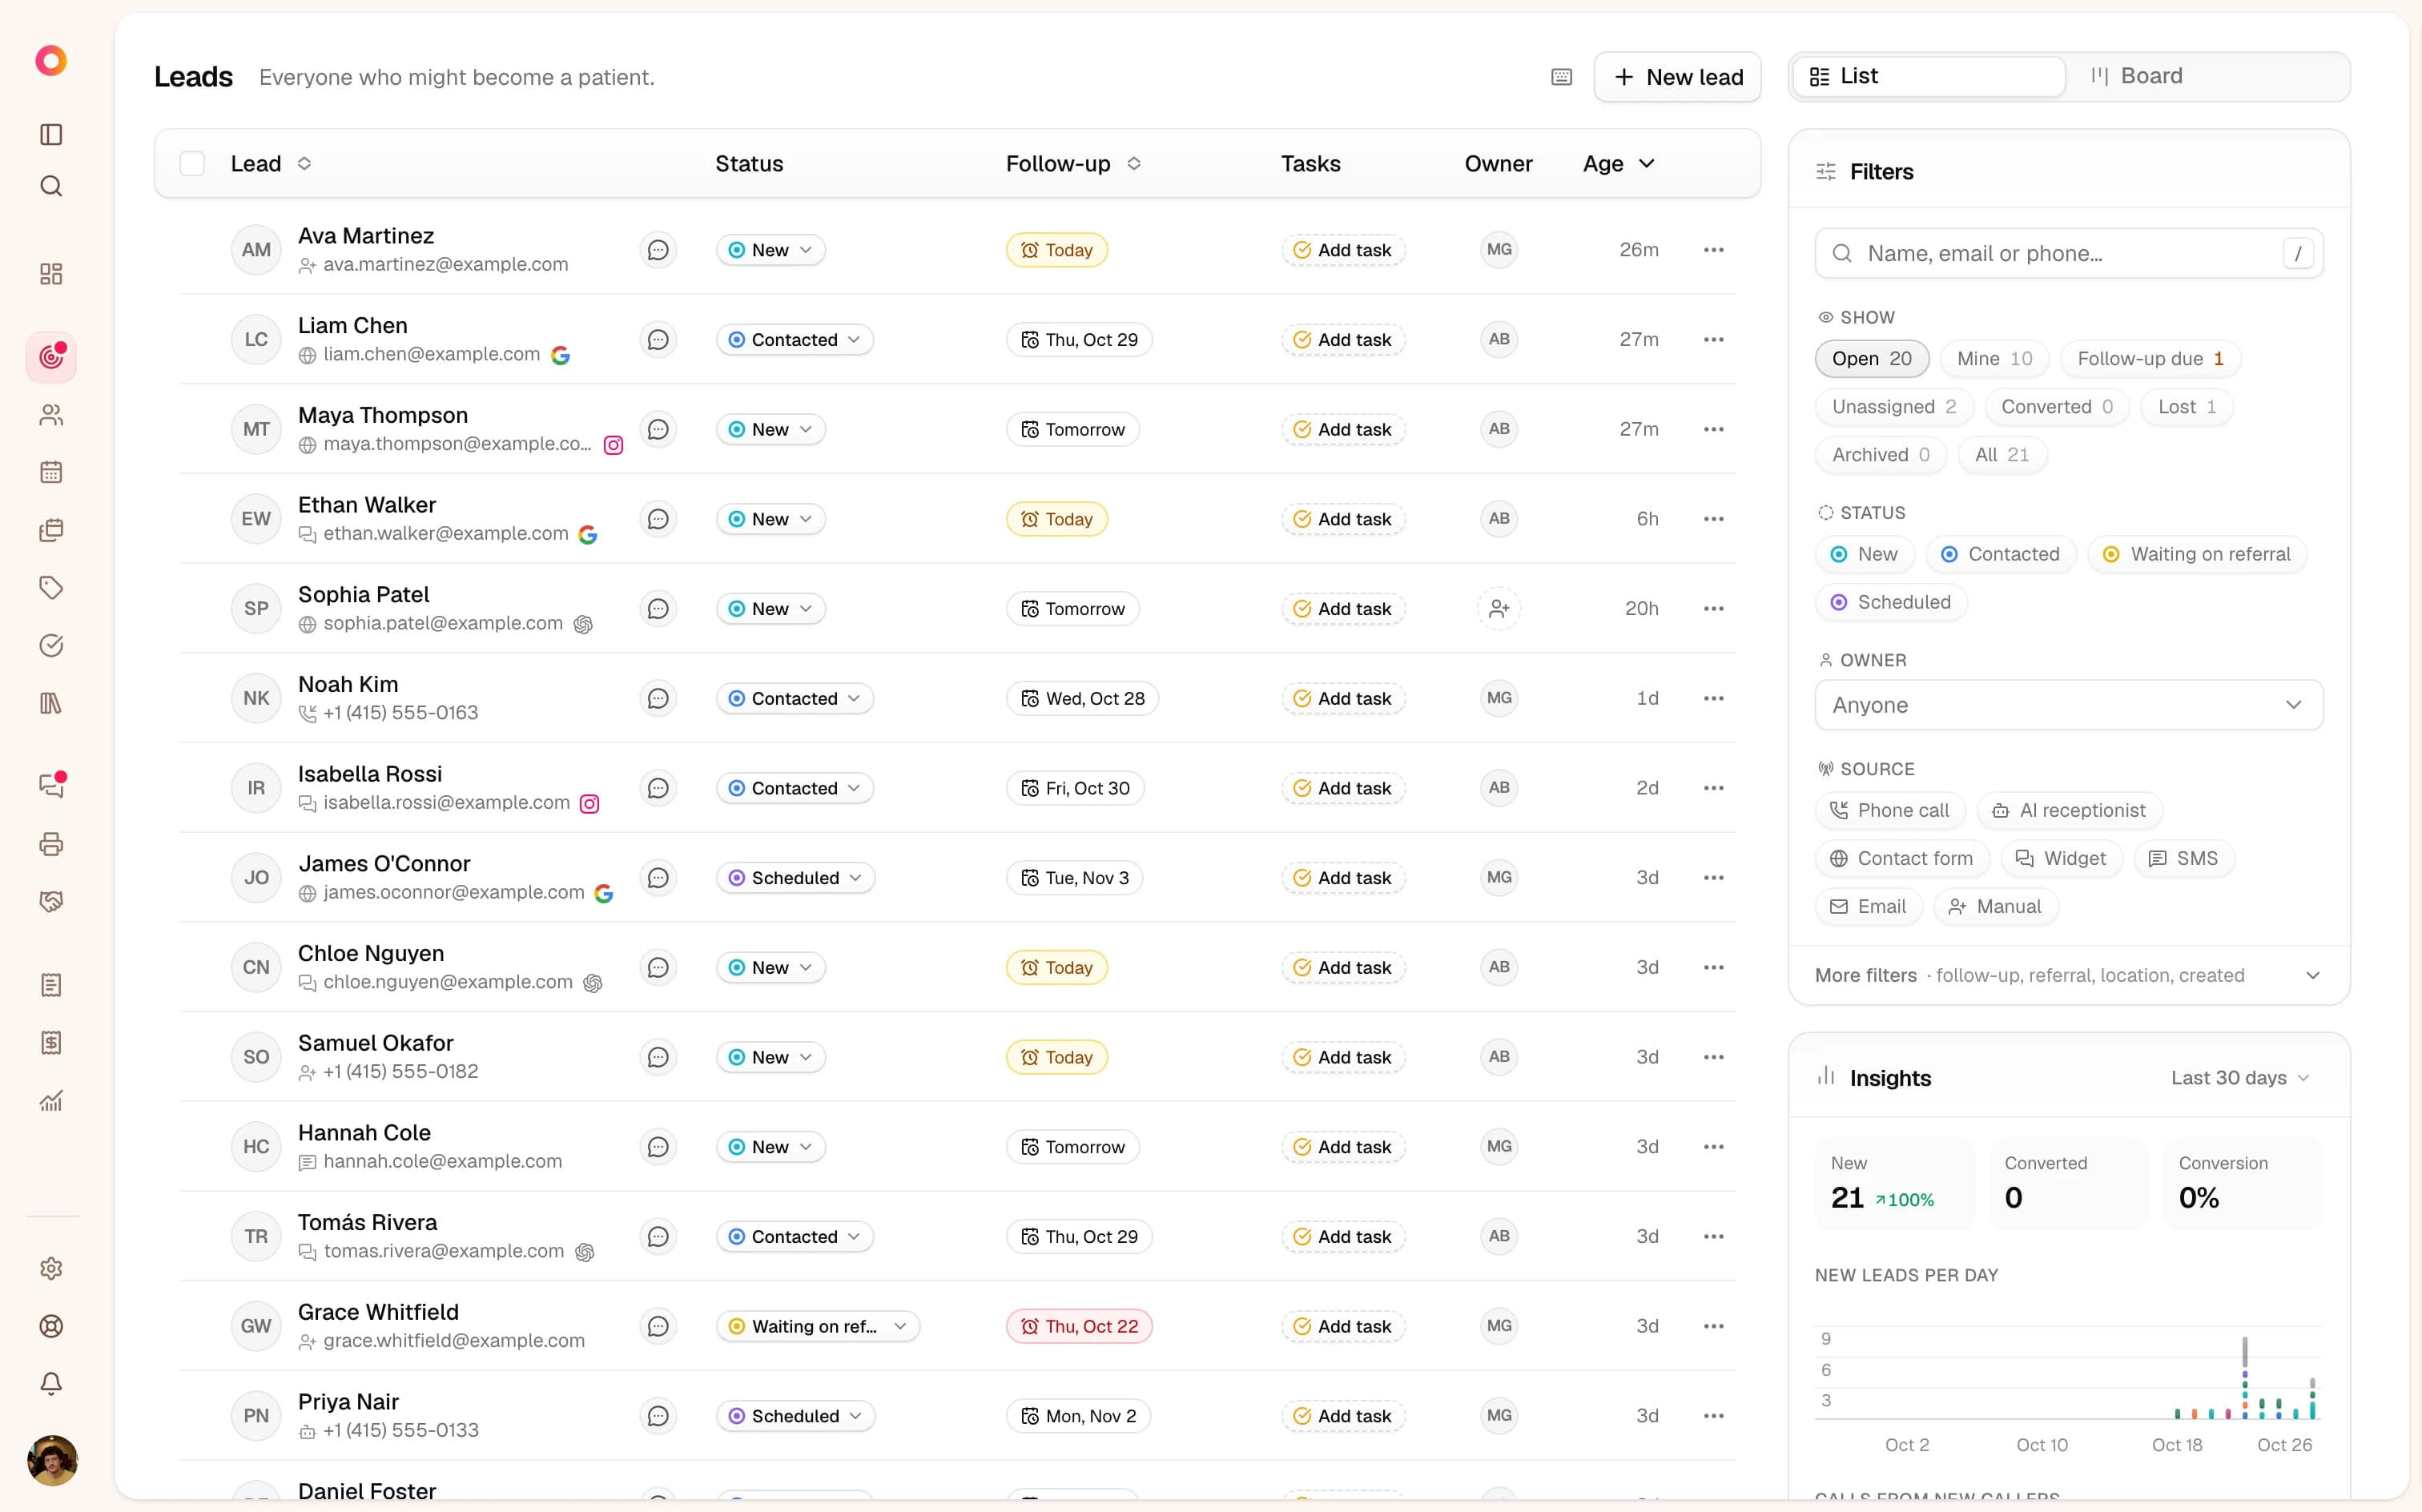Open the Waiting on referral dropdown for Grace Whitfield
Screen dimensions: 2422x1512
point(817,1326)
